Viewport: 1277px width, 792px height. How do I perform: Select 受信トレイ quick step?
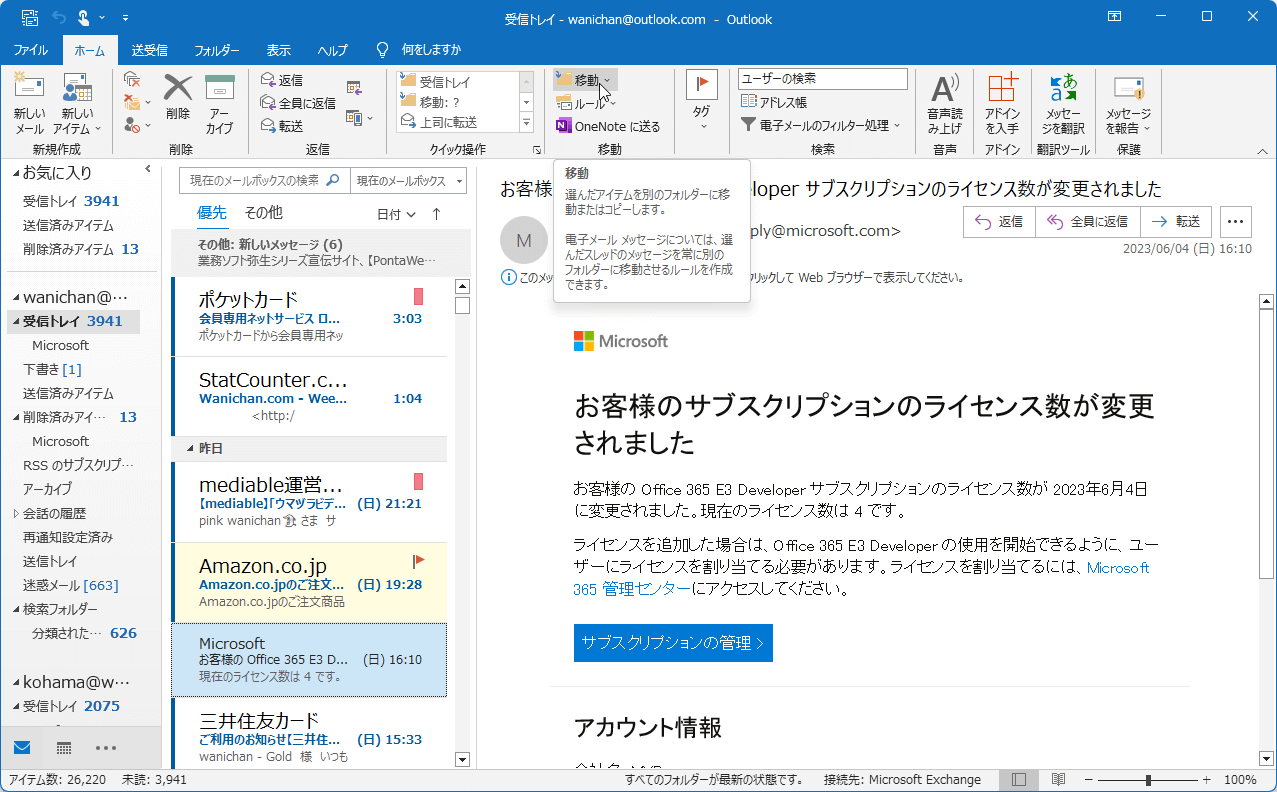[457, 82]
